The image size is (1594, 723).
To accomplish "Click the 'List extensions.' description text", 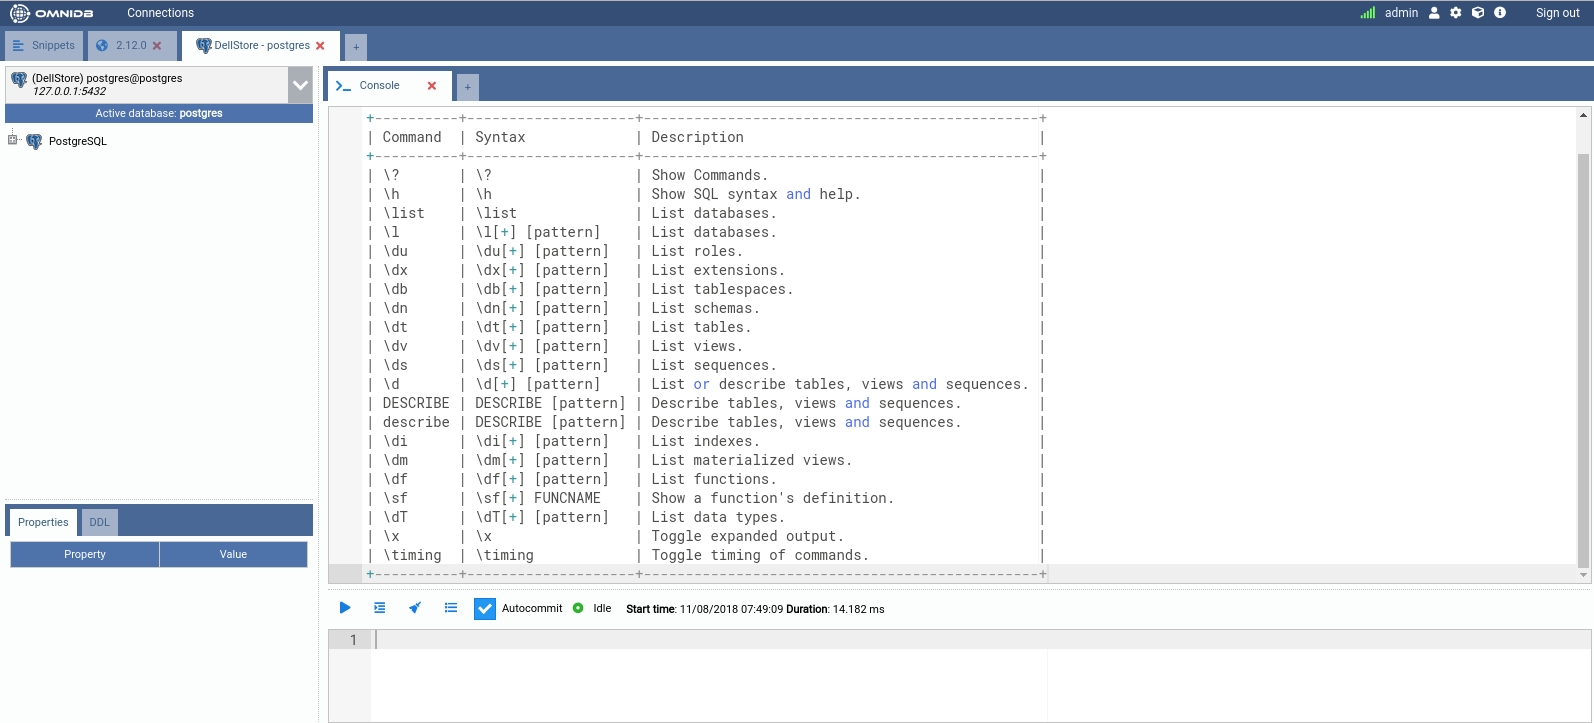I will click(718, 271).
